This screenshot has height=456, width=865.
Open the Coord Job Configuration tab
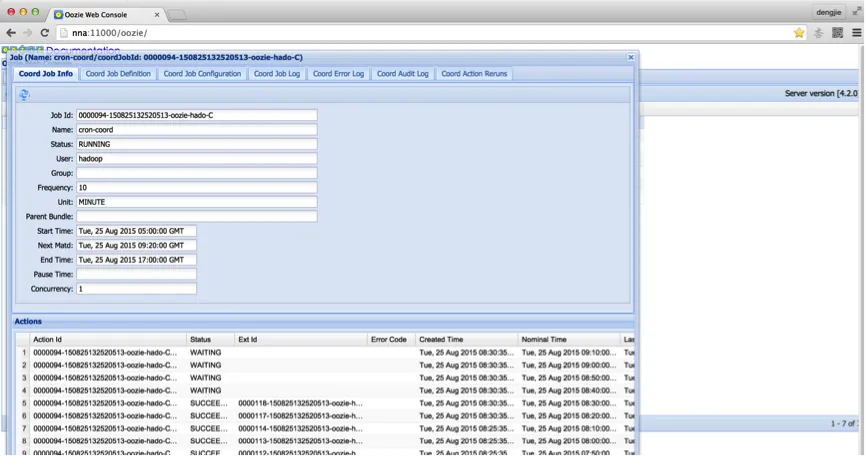point(202,74)
